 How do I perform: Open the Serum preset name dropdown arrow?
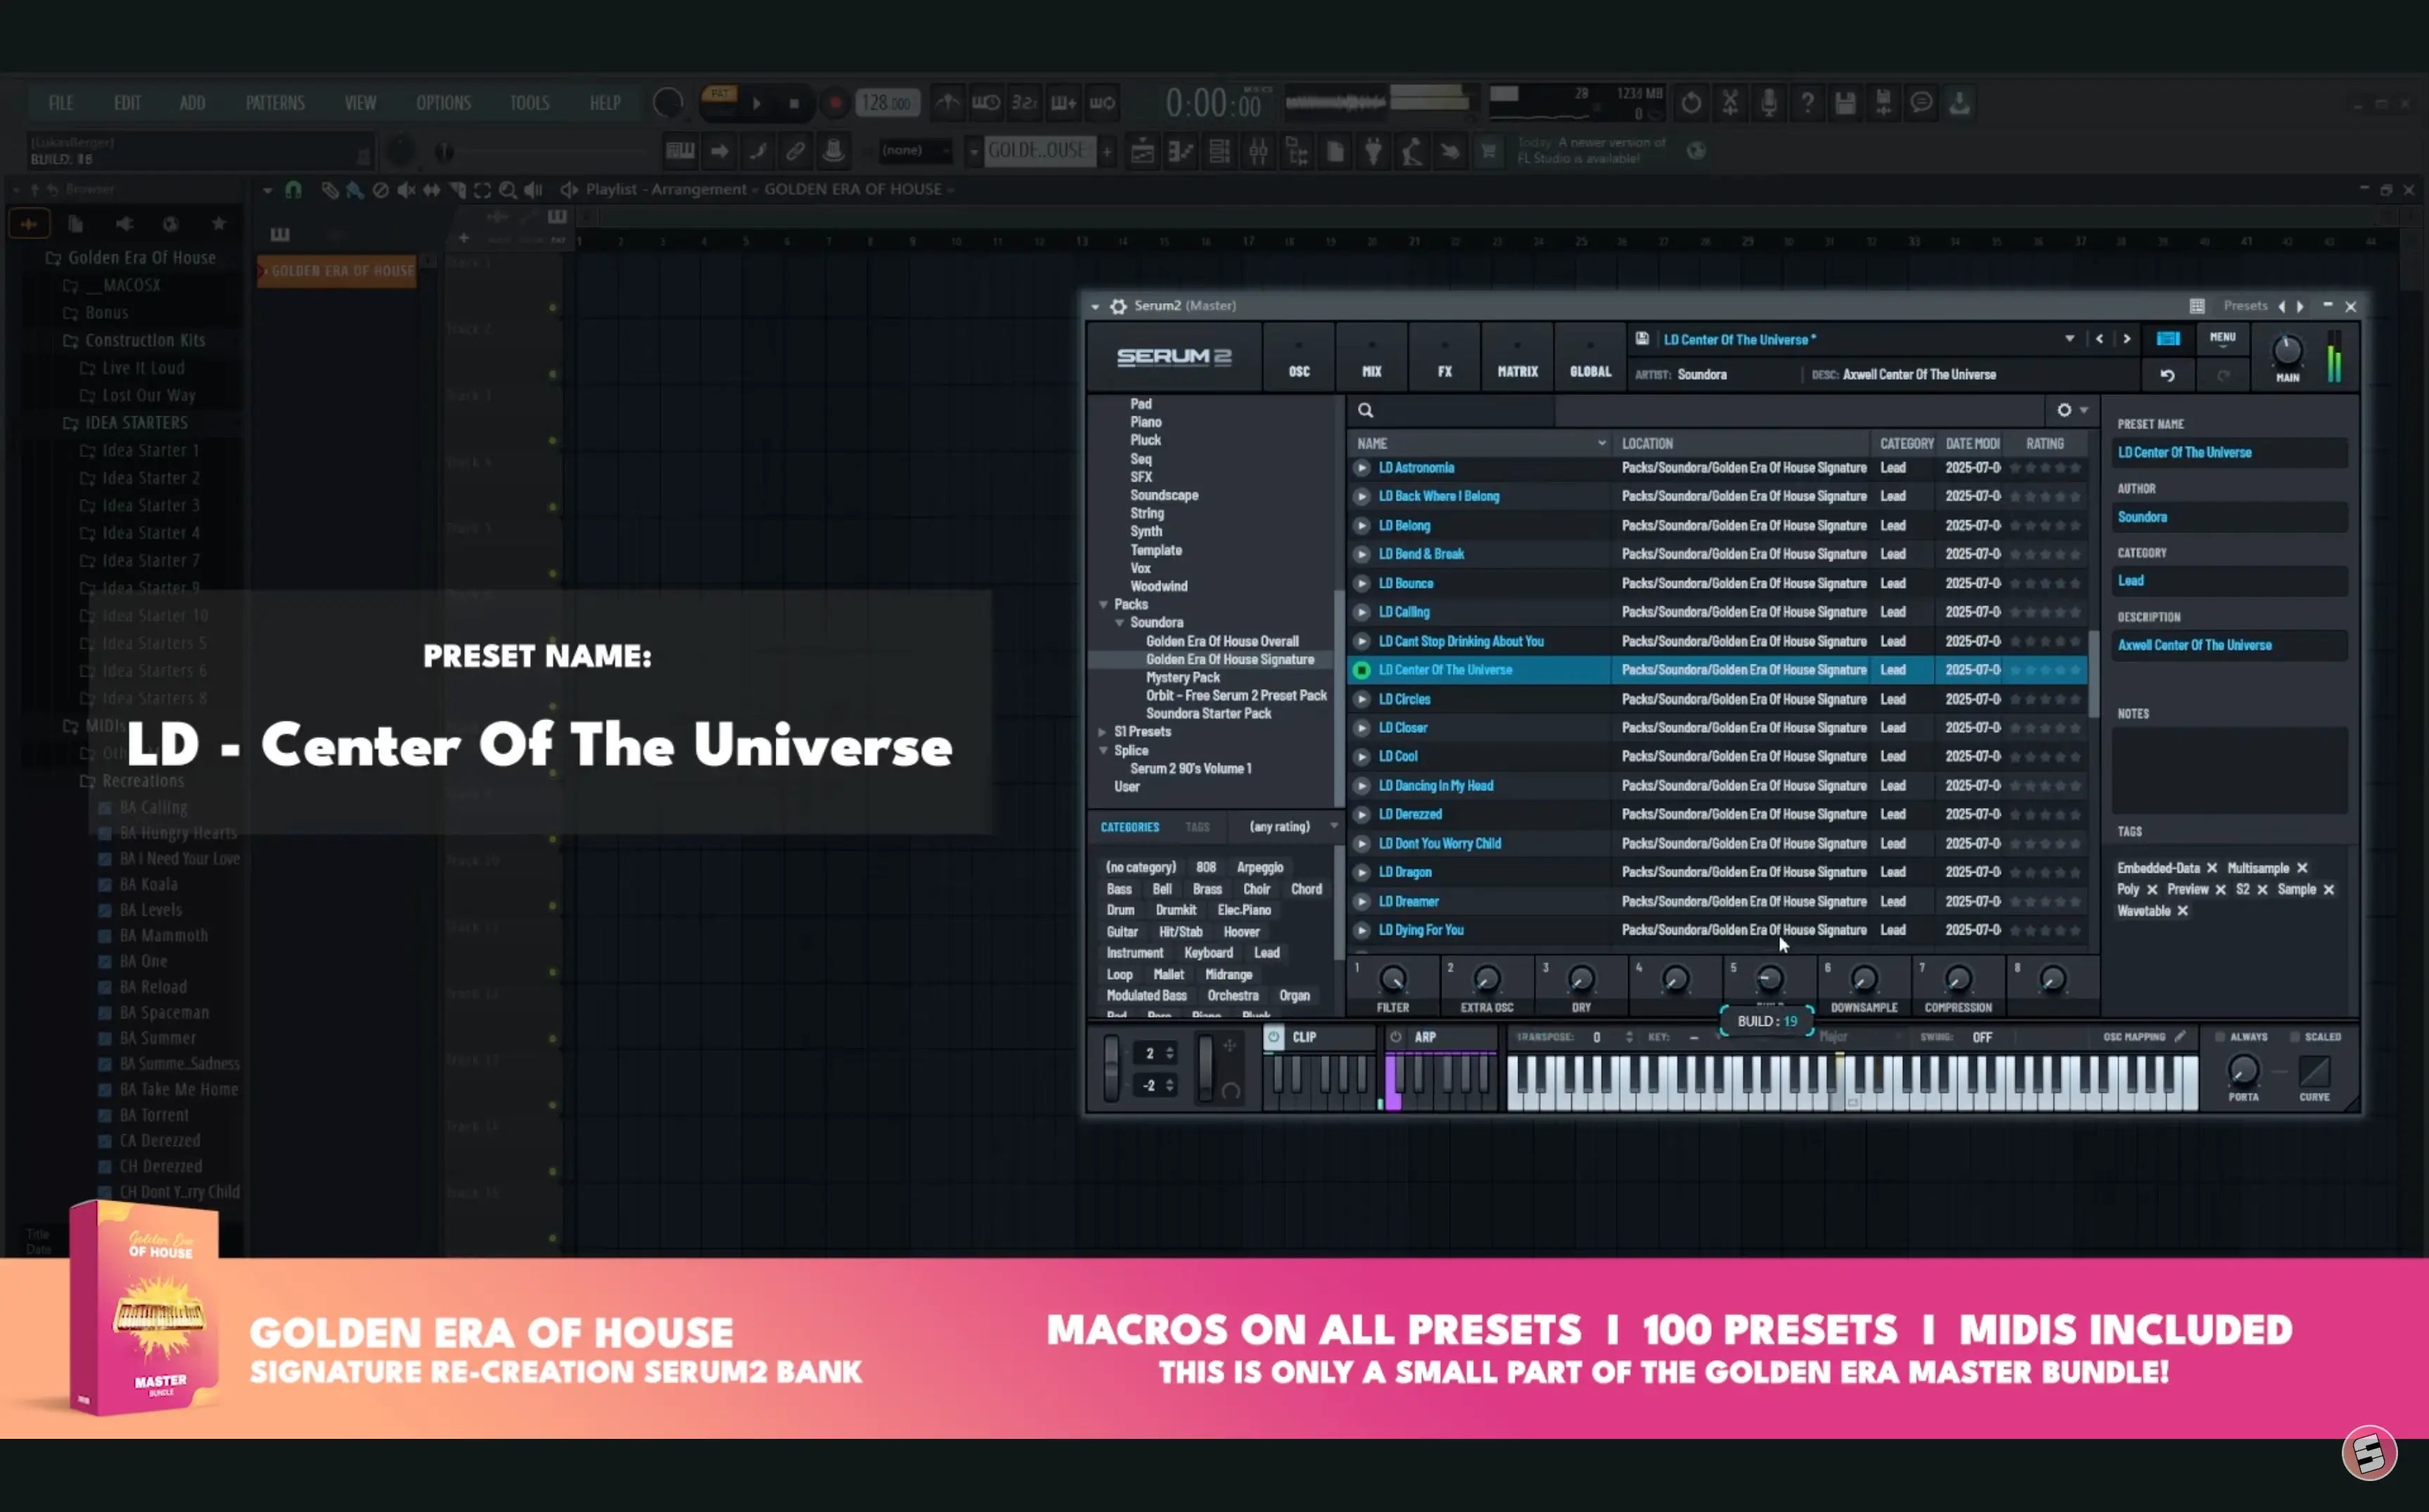point(2069,339)
